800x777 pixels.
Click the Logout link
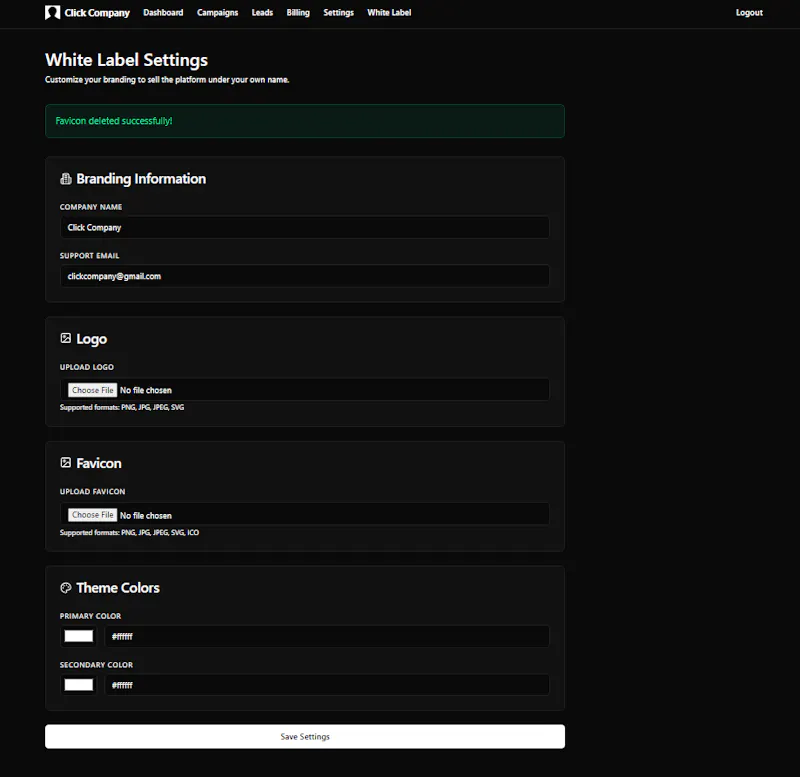coord(749,13)
